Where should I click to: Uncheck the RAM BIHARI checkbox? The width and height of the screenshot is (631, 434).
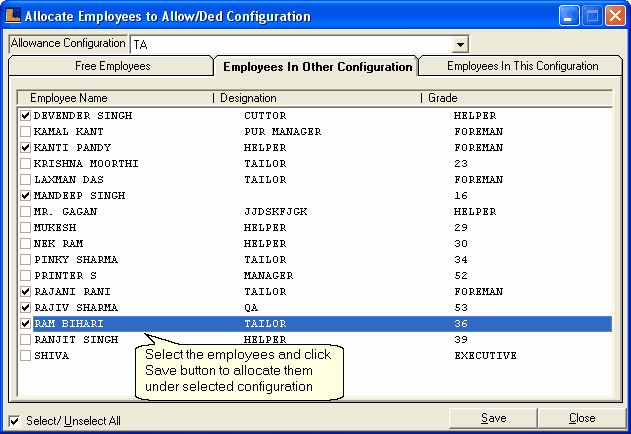coord(25,324)
